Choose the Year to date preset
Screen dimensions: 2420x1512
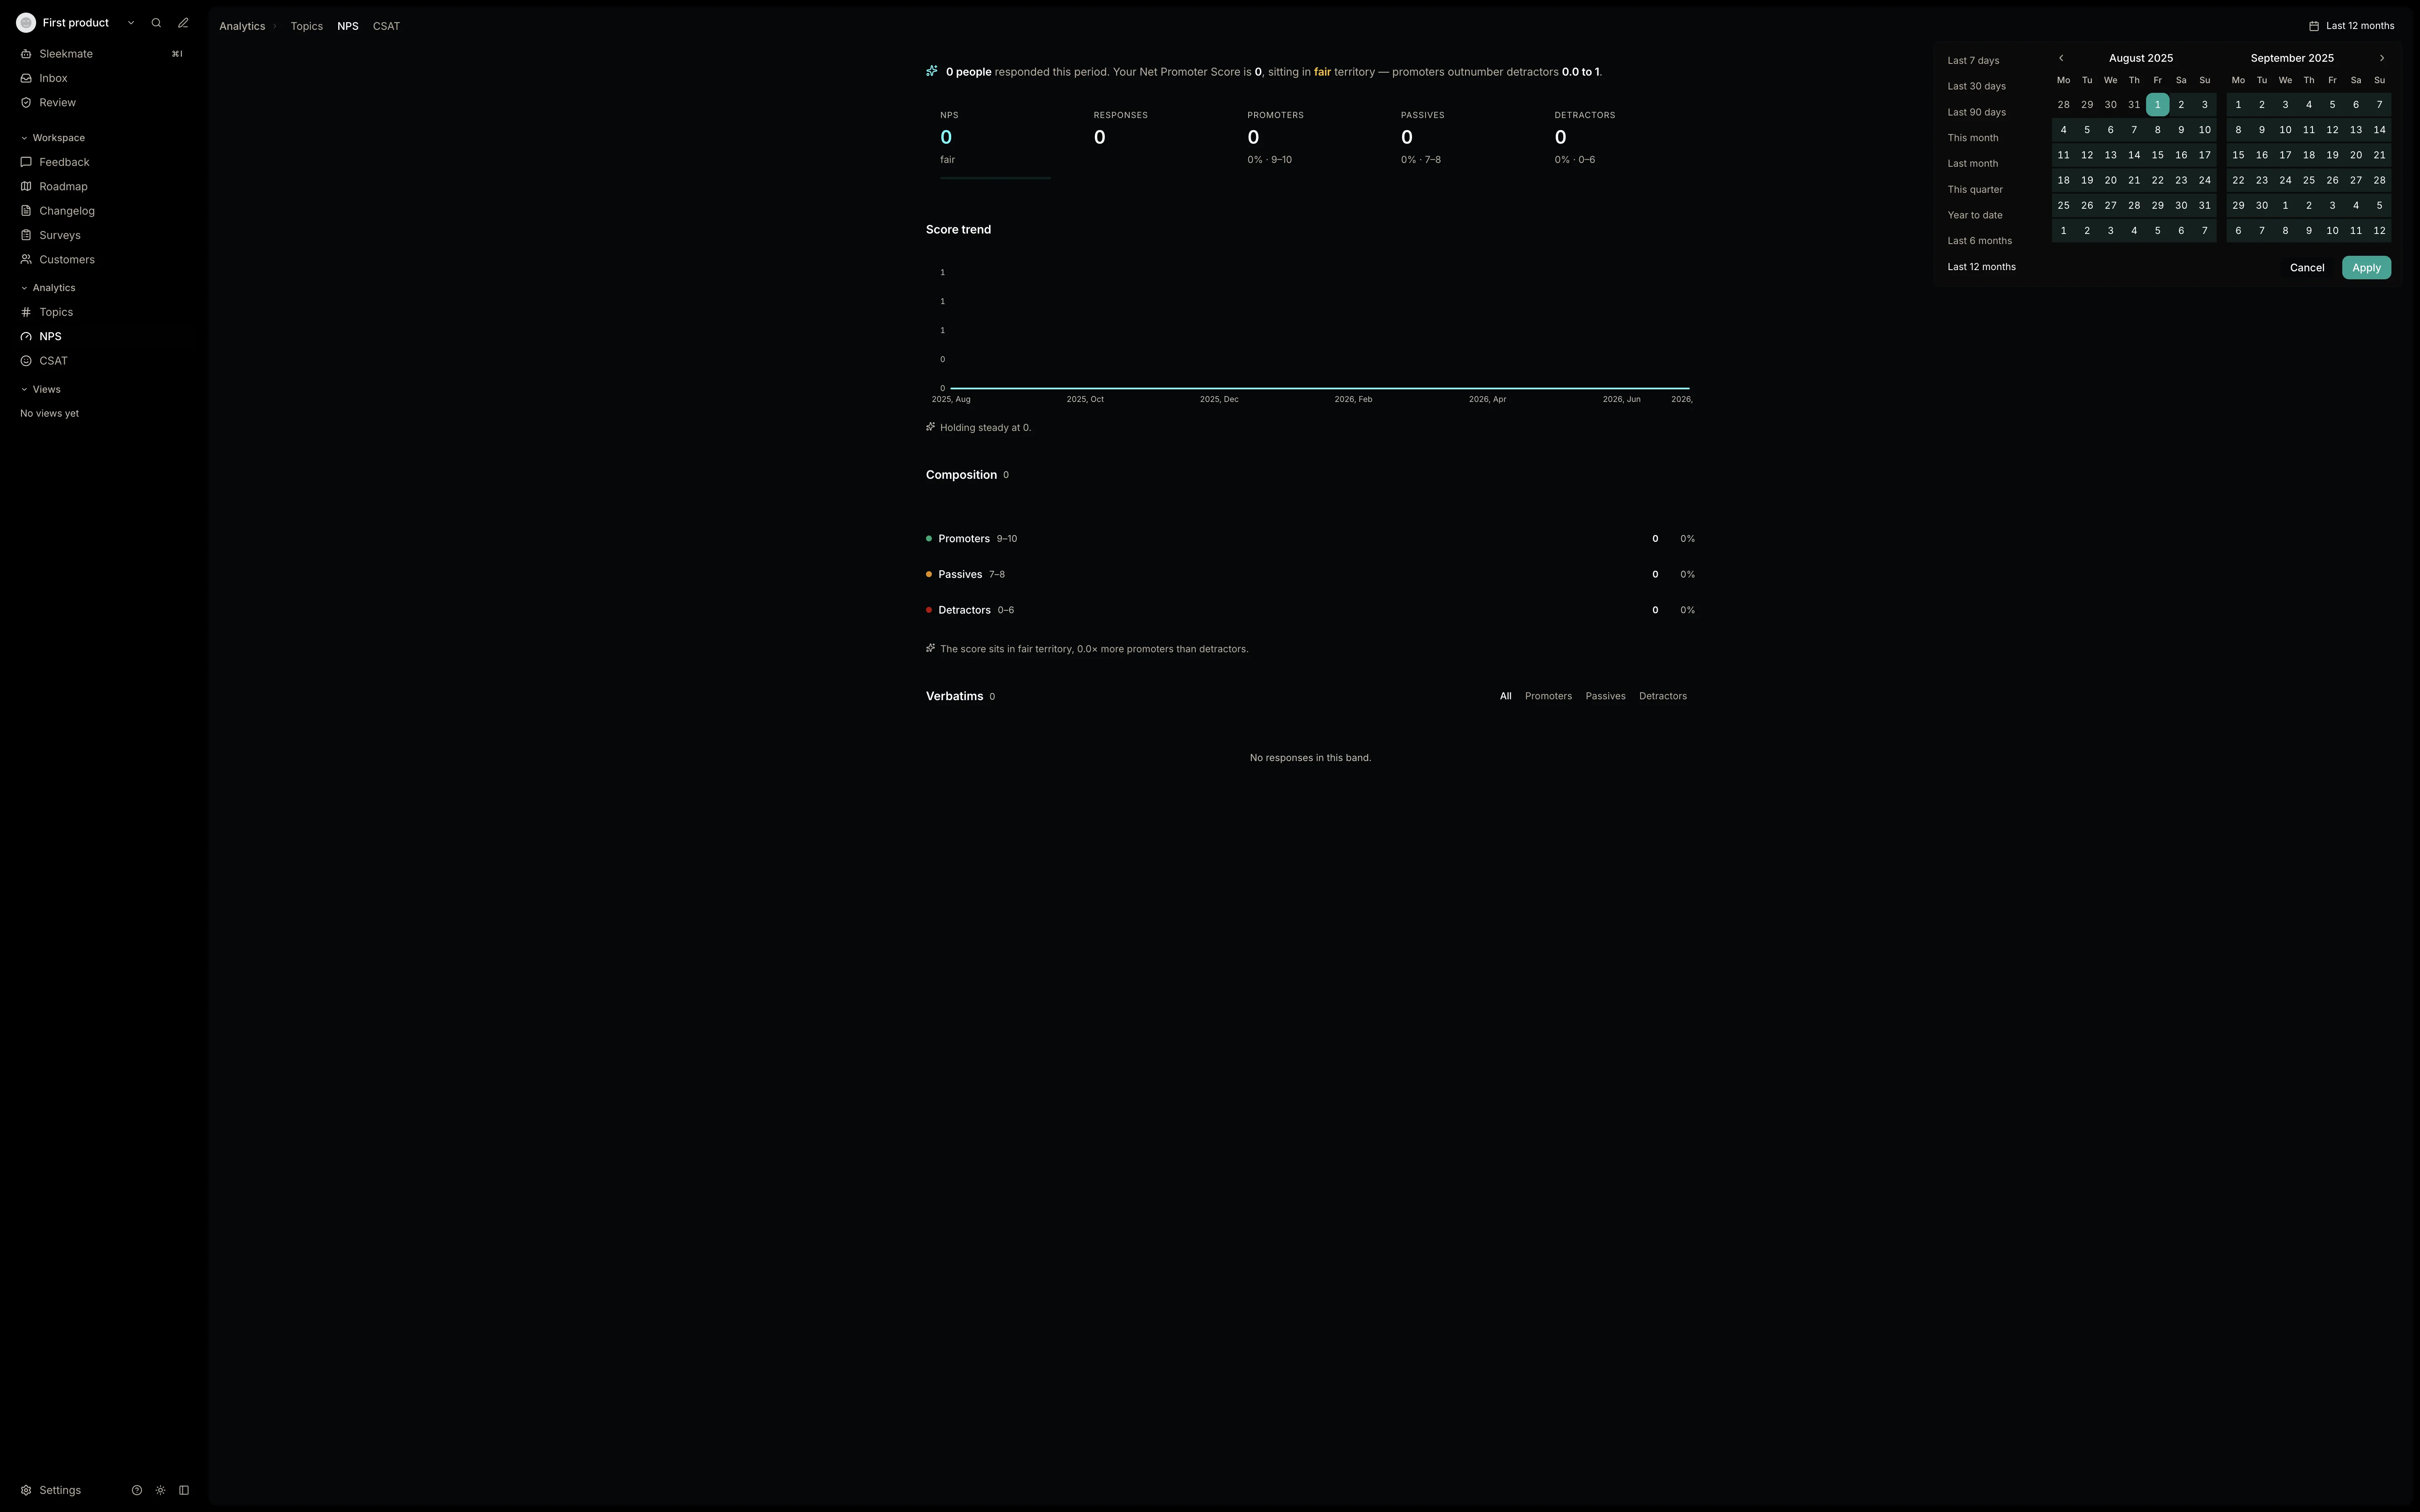pyautogui.click(x=1975, y=215)
